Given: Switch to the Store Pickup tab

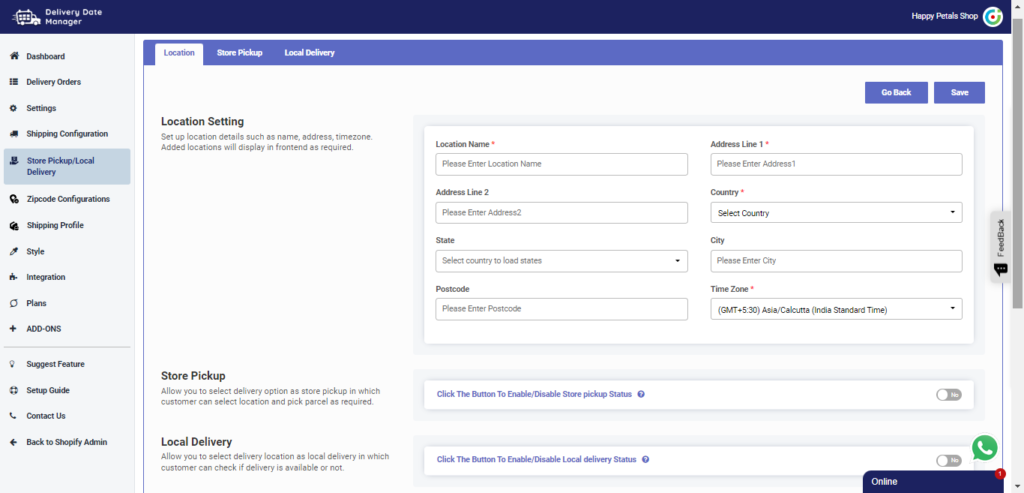Looking at the screenshot, I should point(239,53).
